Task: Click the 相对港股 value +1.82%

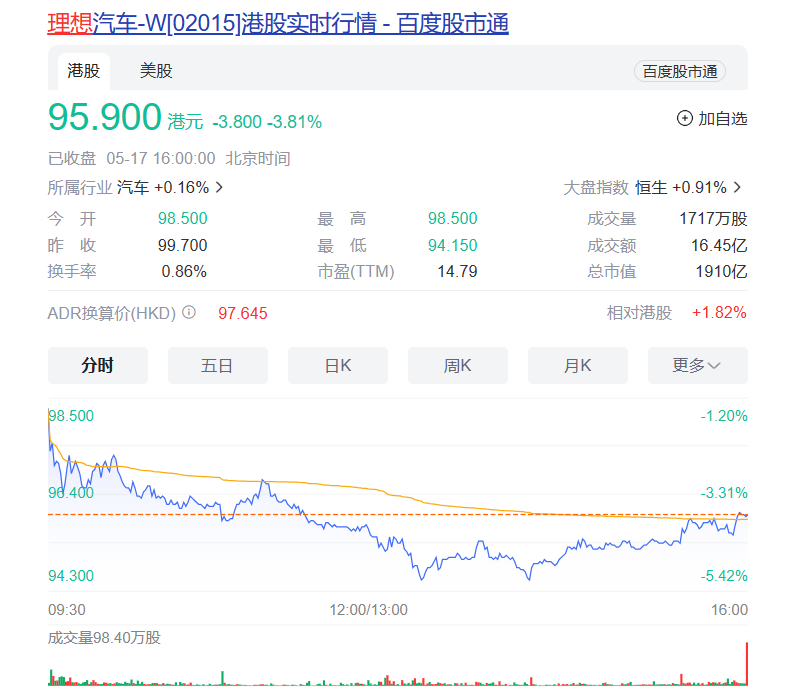Action: tap(719, 313)
